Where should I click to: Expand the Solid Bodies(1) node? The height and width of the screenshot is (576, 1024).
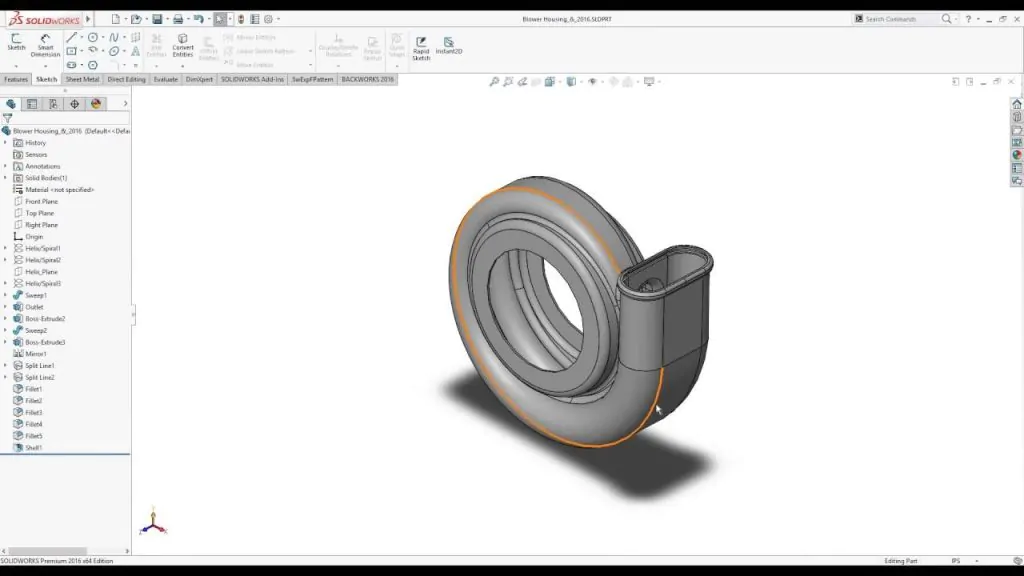[x=5, y=178]
